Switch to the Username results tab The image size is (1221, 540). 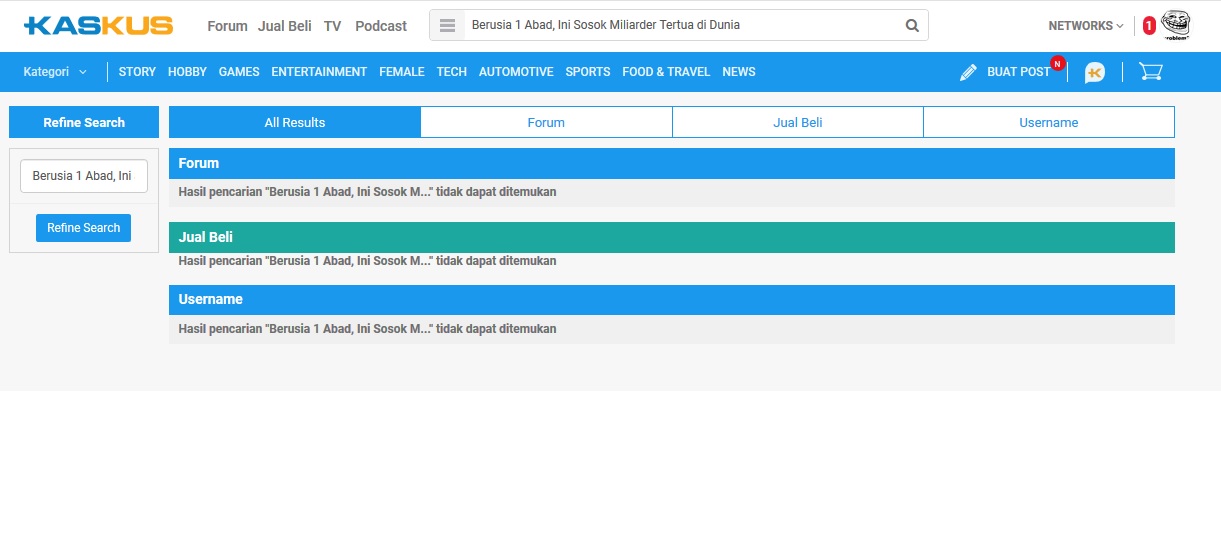tap(1049, 122)
